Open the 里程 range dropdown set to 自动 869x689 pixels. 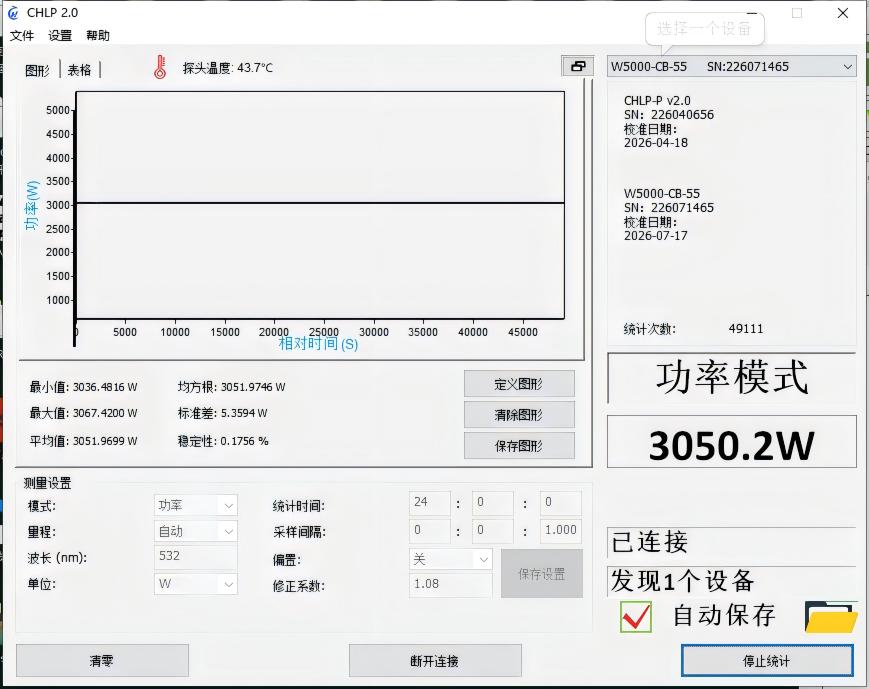196,532
